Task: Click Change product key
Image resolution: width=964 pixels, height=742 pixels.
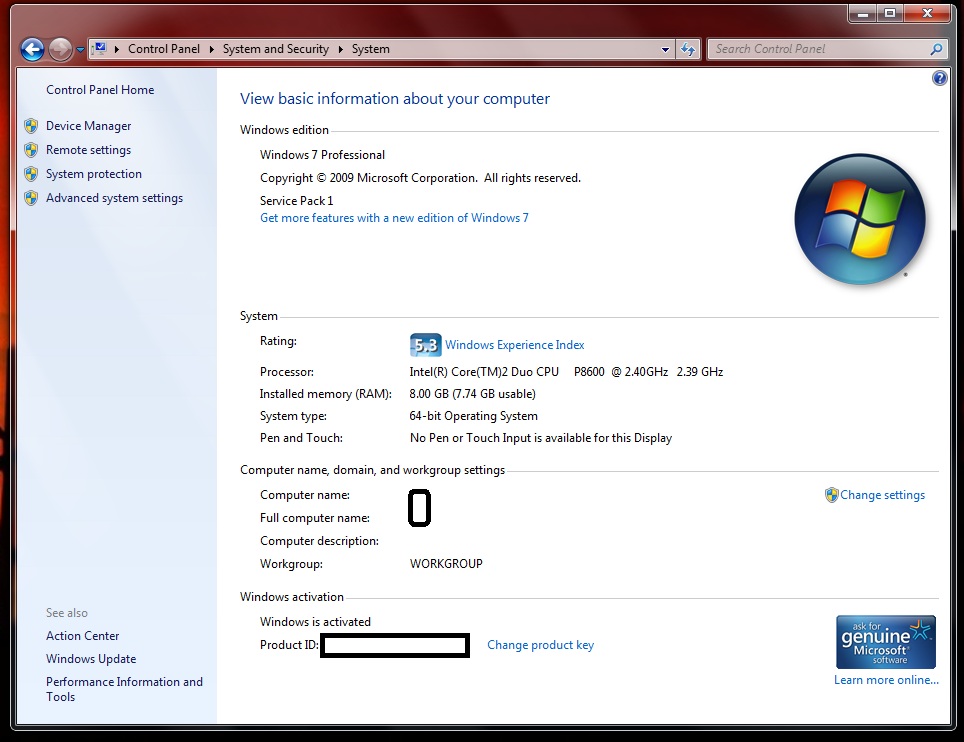Action: coord(540,645)
